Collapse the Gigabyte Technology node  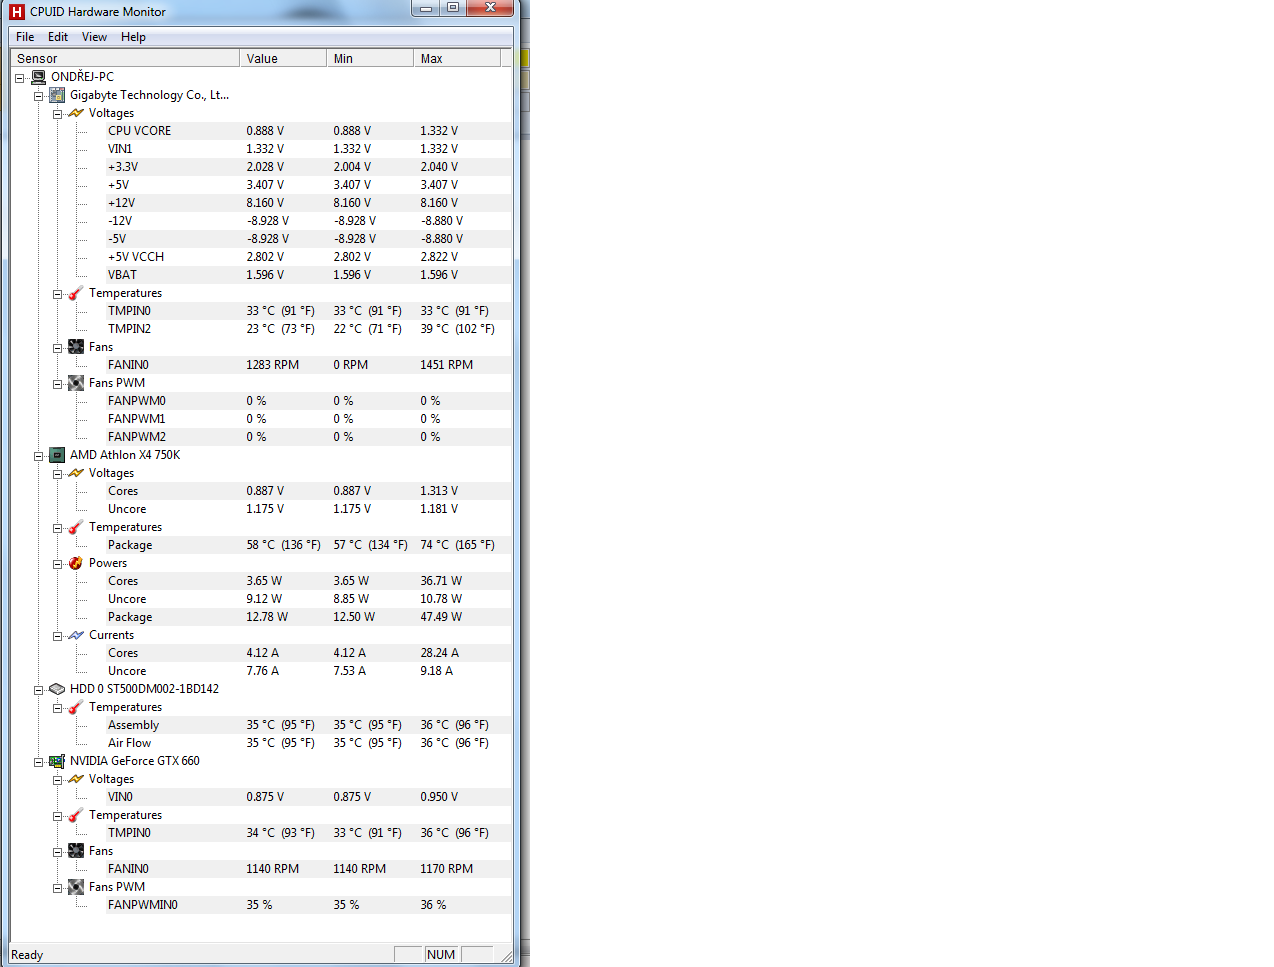click(x=38, y=96)
